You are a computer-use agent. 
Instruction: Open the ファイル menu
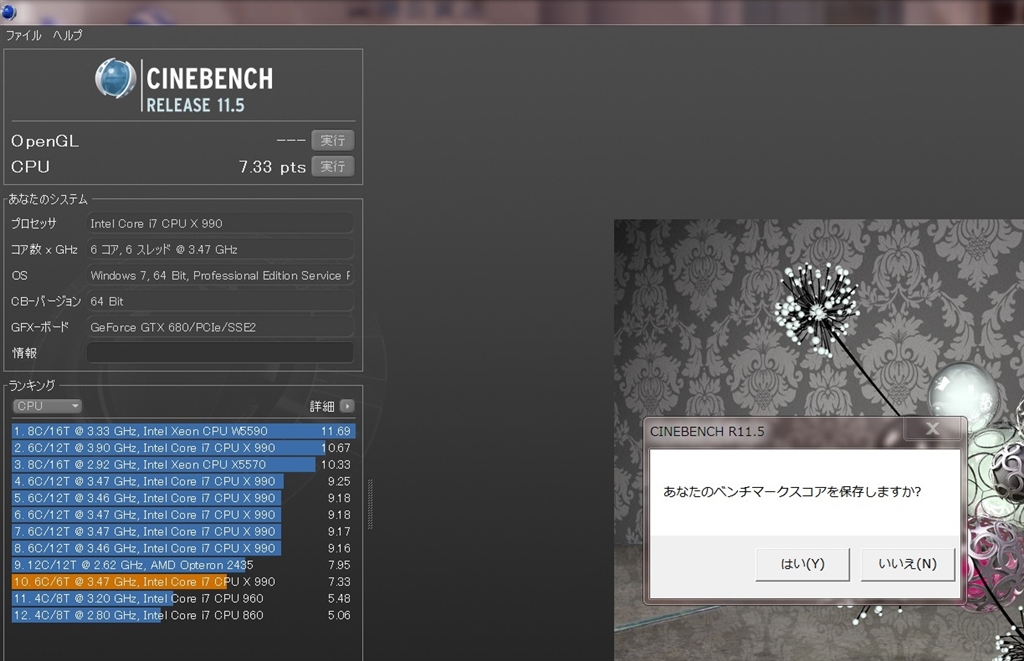24,35
